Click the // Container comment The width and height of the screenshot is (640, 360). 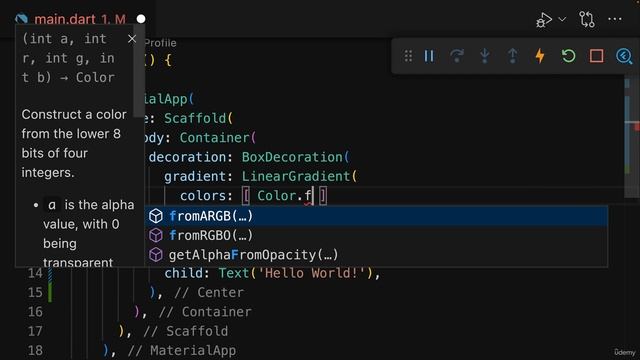tap(205, 312)
